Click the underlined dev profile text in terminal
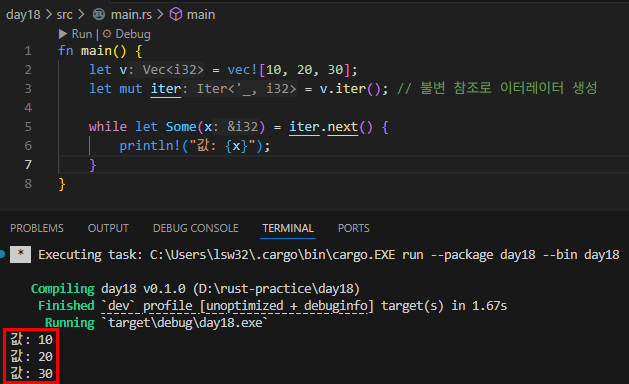The height and width of the screenshot is (384, 629). tap(237, 306)
